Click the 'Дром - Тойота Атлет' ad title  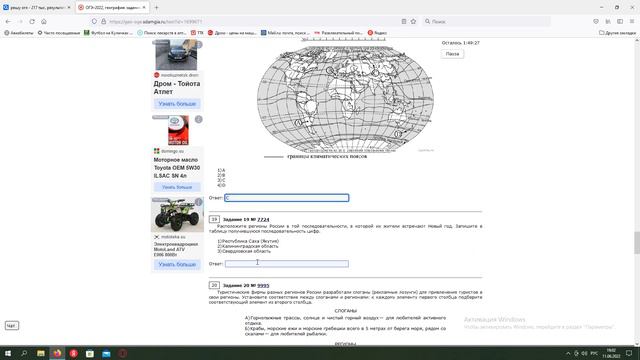pos(177,88)
